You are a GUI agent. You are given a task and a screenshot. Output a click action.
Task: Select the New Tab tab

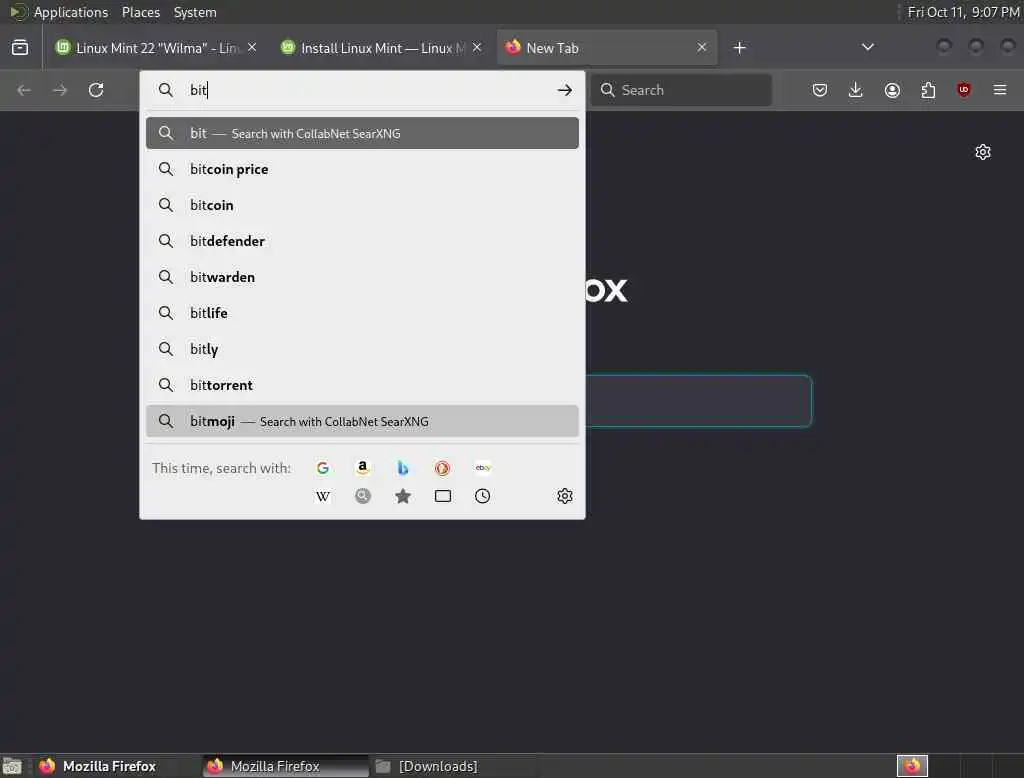(x=607, y=48)
